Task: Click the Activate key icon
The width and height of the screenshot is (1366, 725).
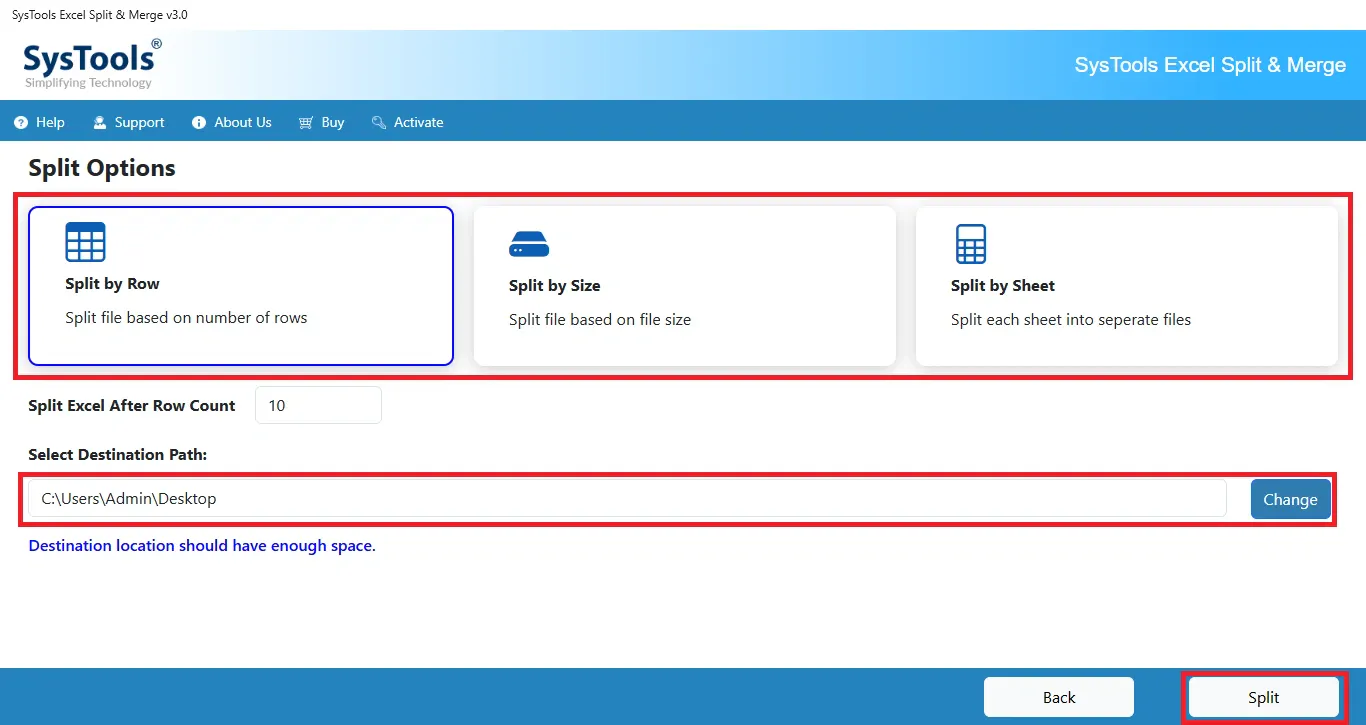Action: (379, 123)
